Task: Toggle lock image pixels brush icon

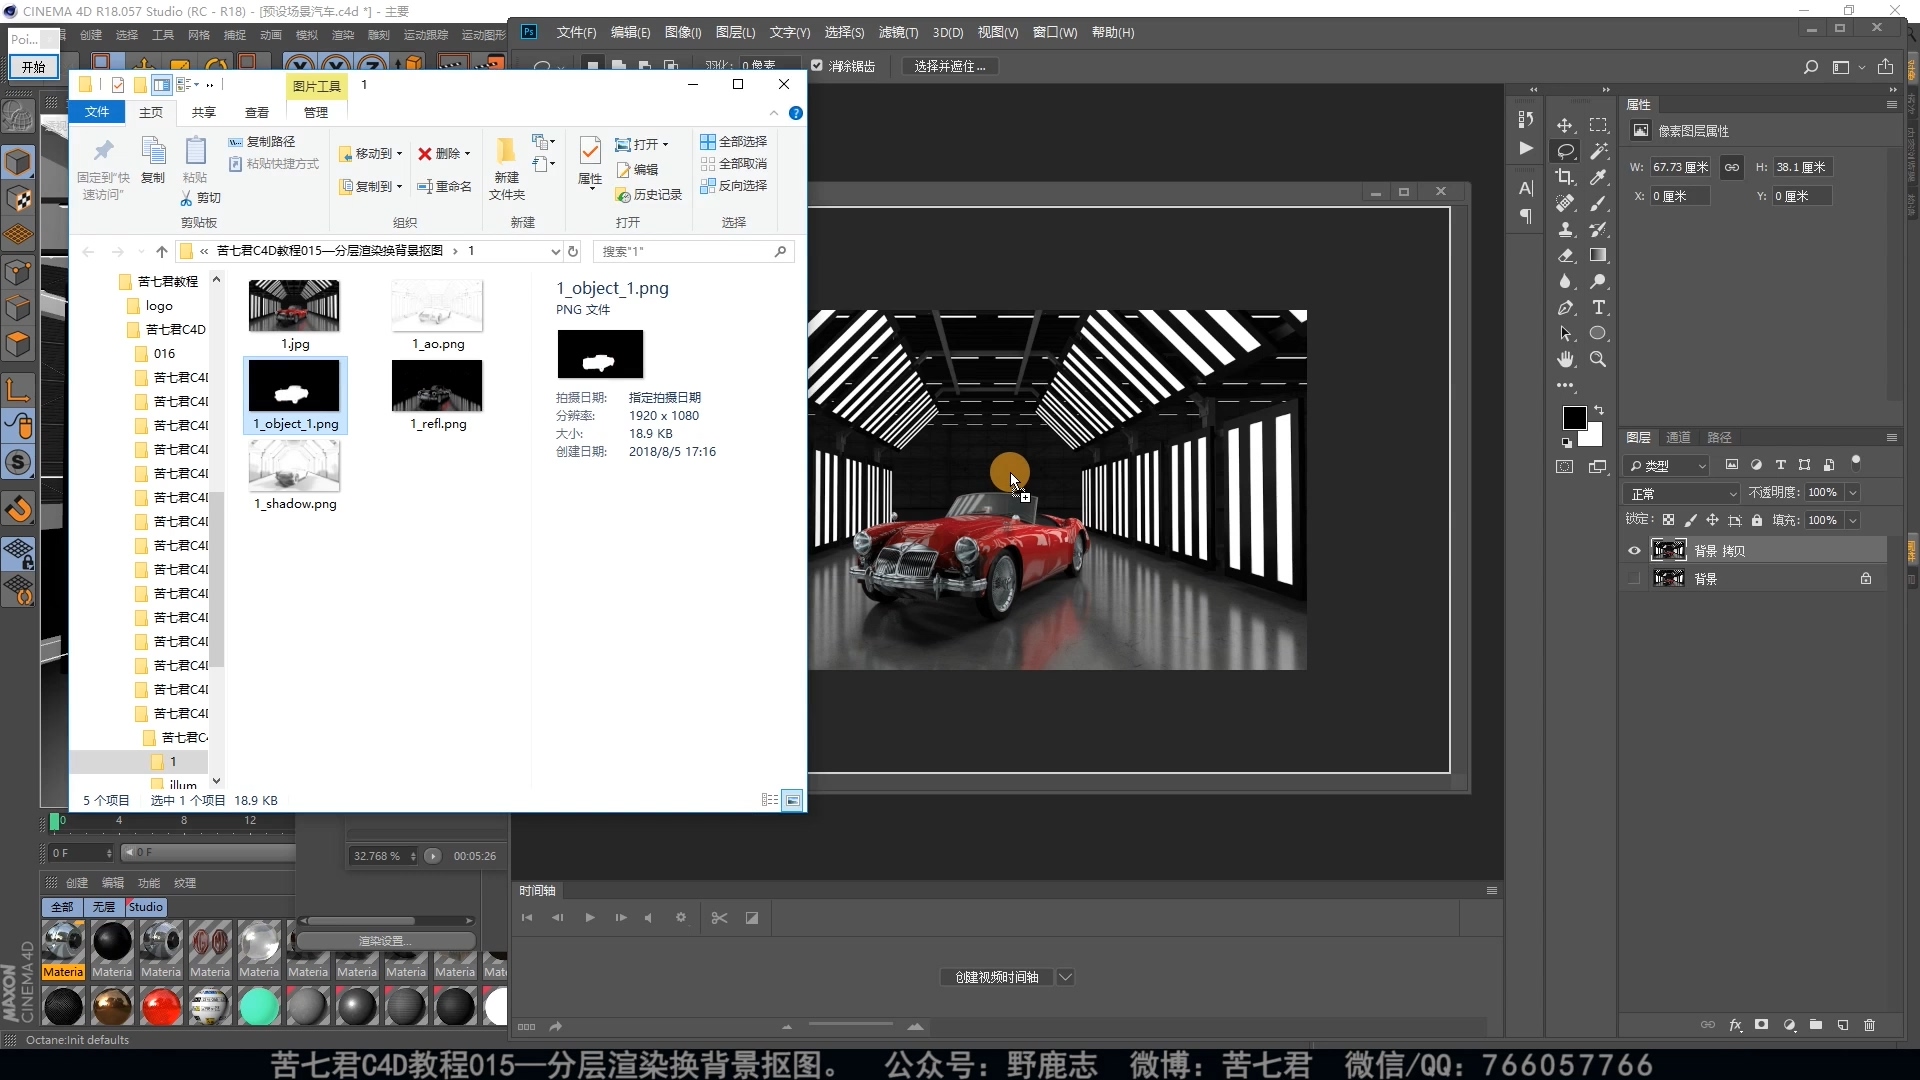Action: pyautogui.click(x=1690, y=520)
